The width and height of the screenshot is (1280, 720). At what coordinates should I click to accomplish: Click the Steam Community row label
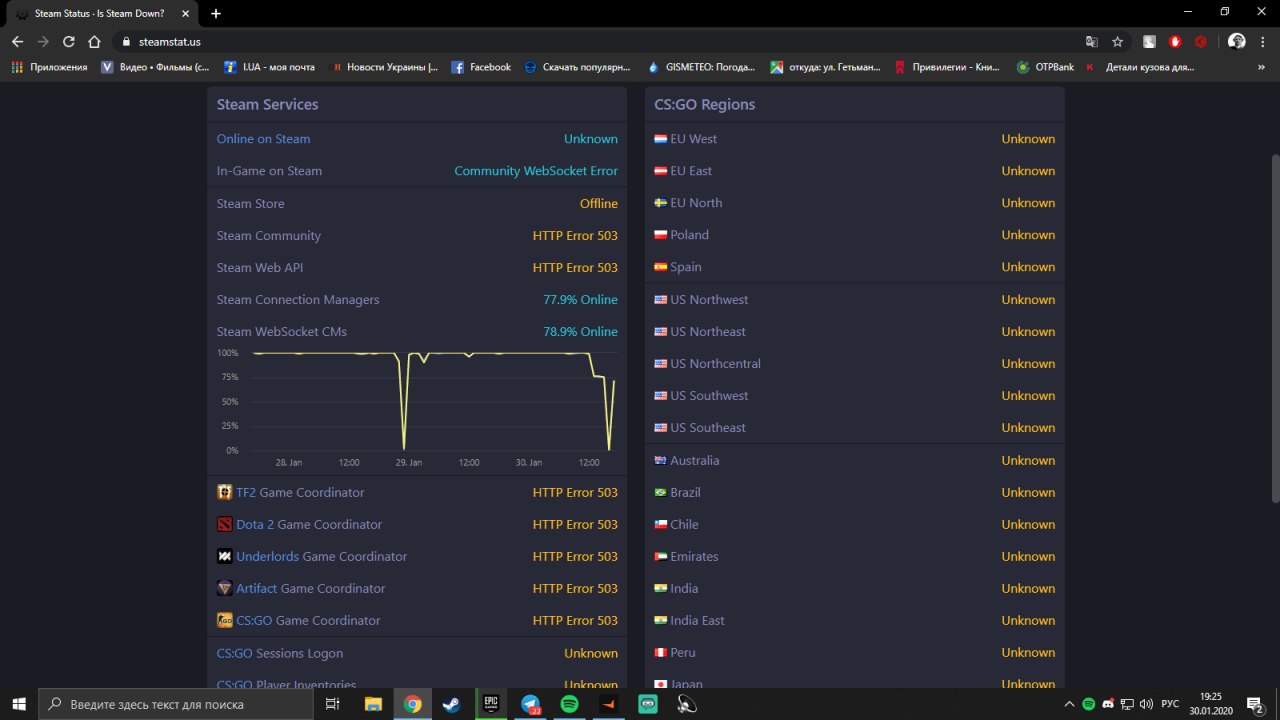[269, 235]
